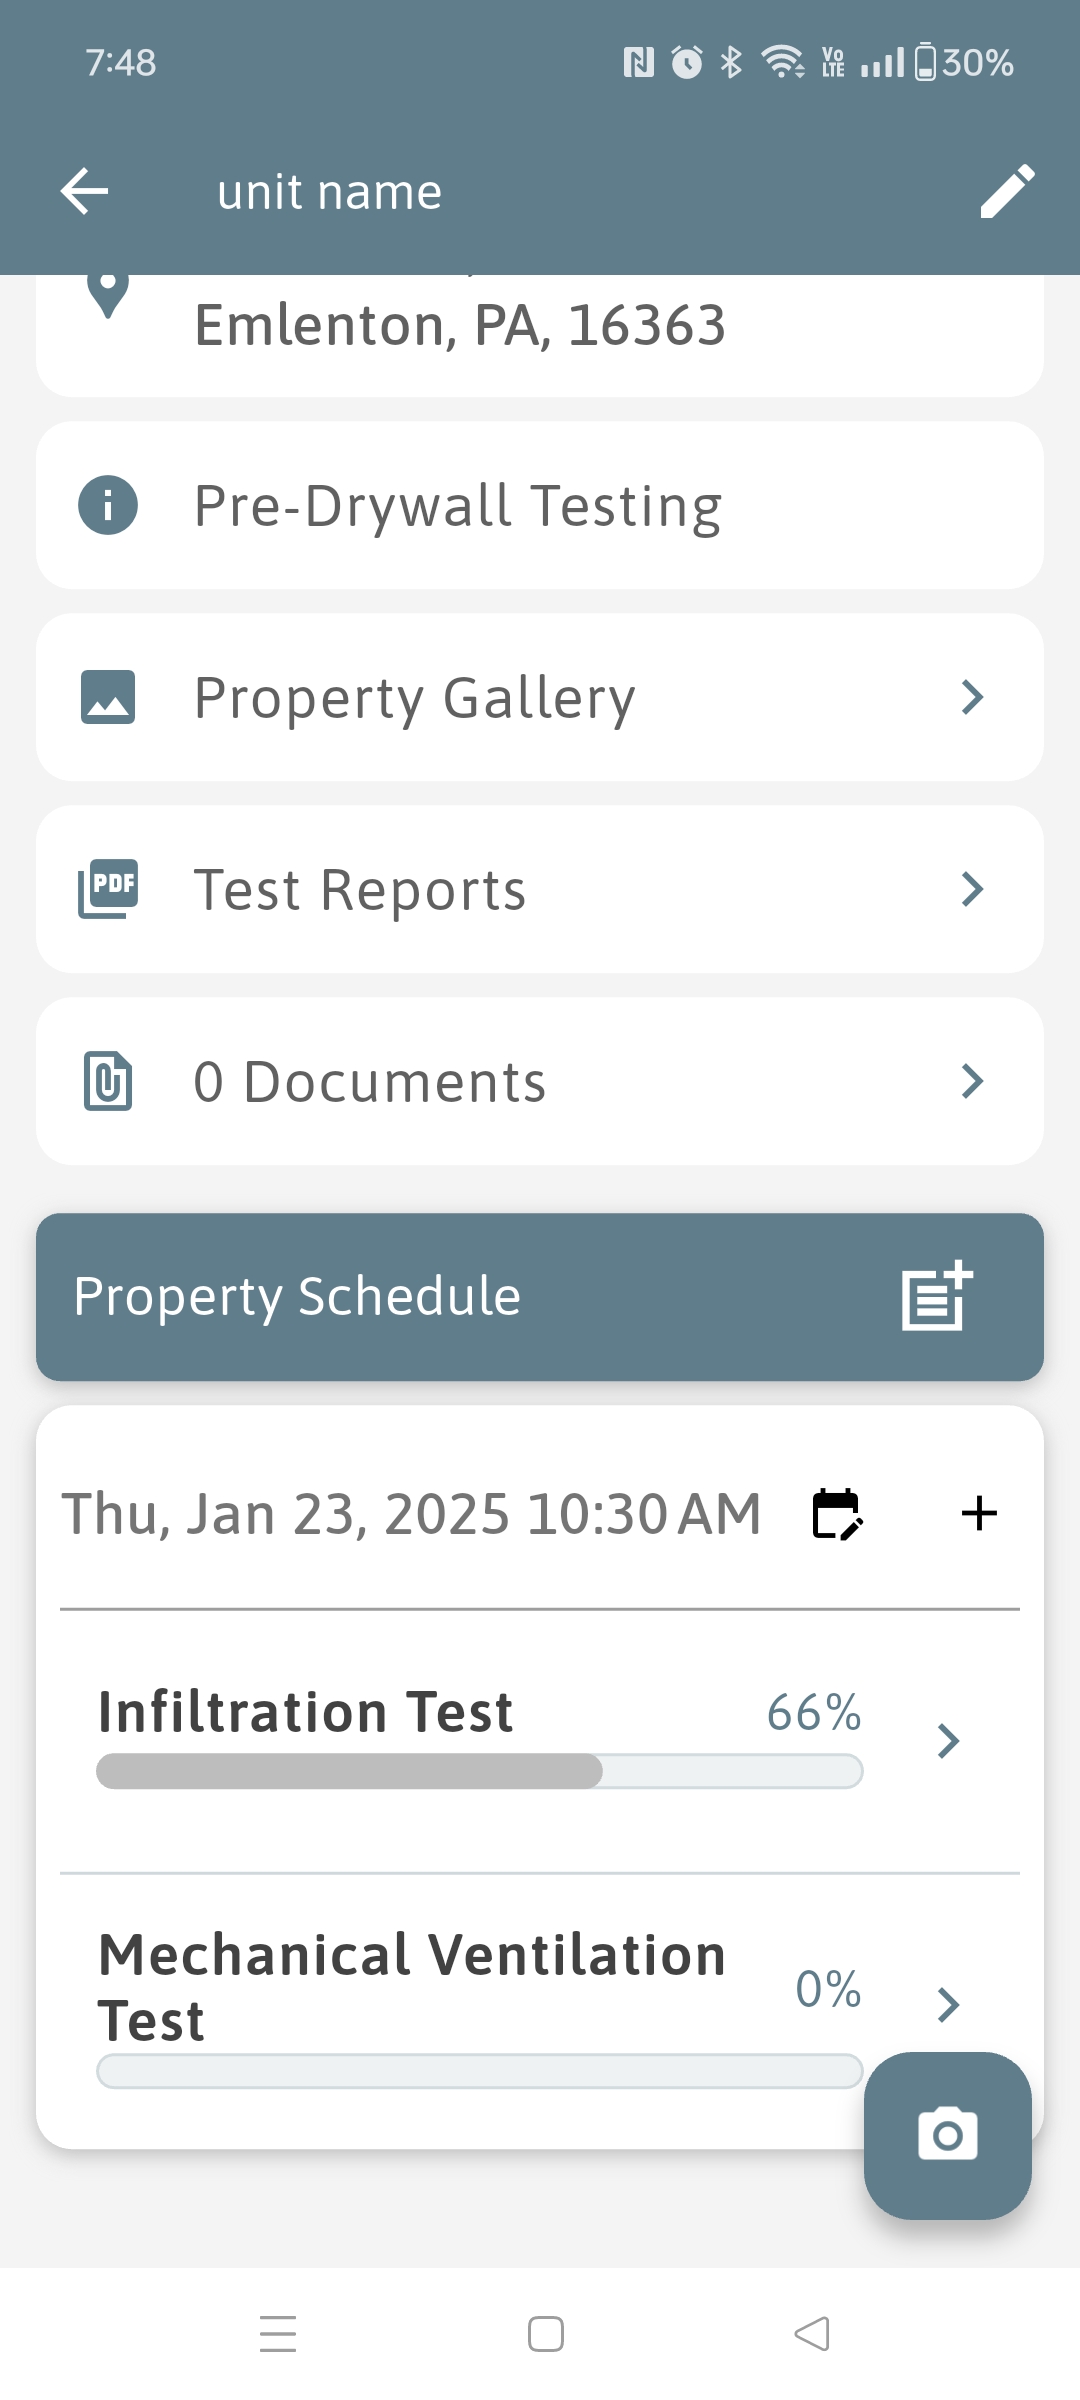The width and height of the screenshot is (1080, 2400).
Task: Tap the location pin icon
Action: click(108, 295)
